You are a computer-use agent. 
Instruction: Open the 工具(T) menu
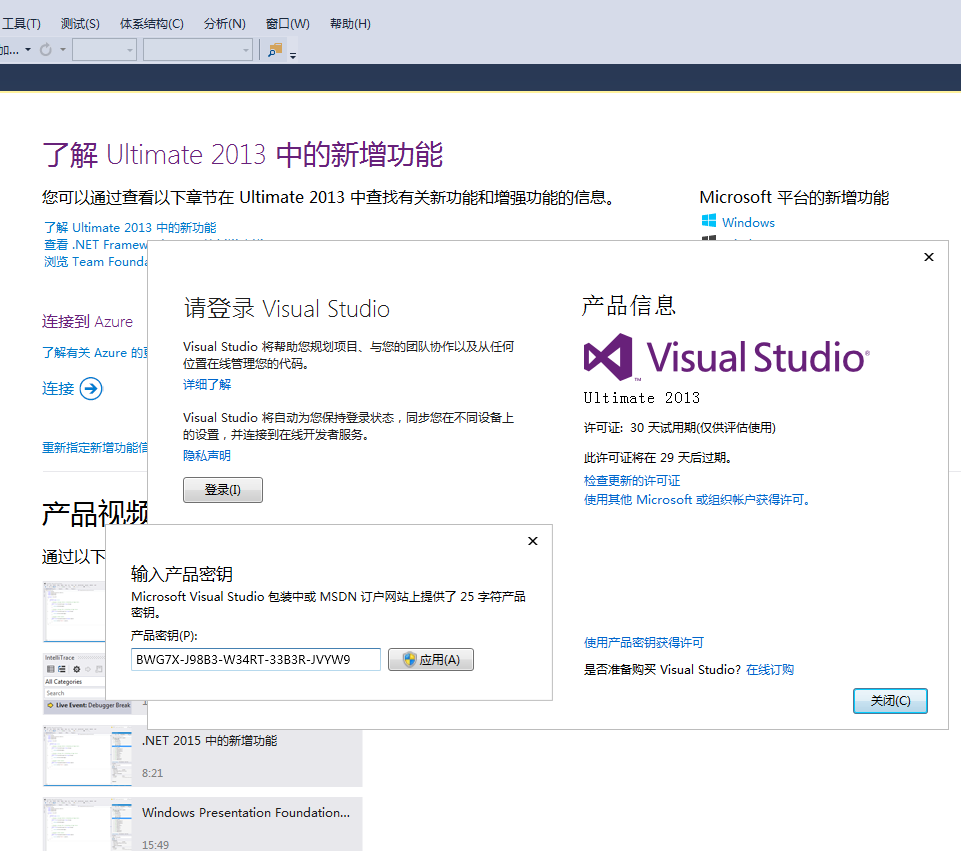[21, 24]
